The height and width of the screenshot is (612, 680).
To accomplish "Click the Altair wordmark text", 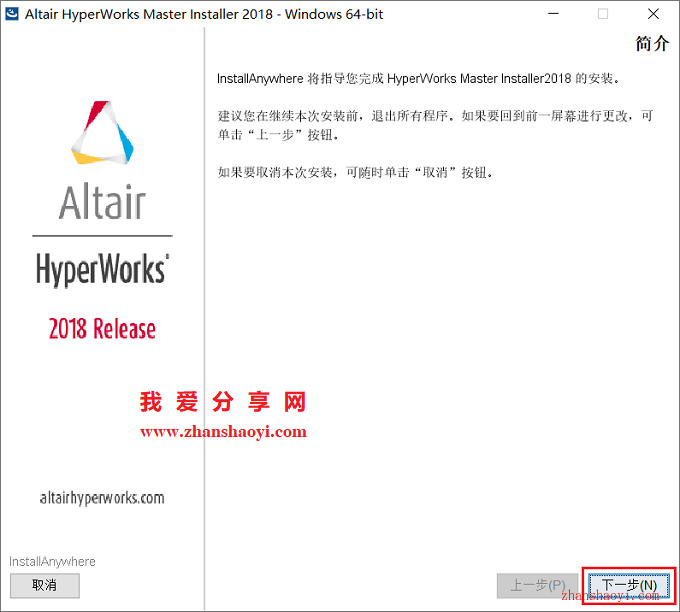I will [x=102, y=202].
